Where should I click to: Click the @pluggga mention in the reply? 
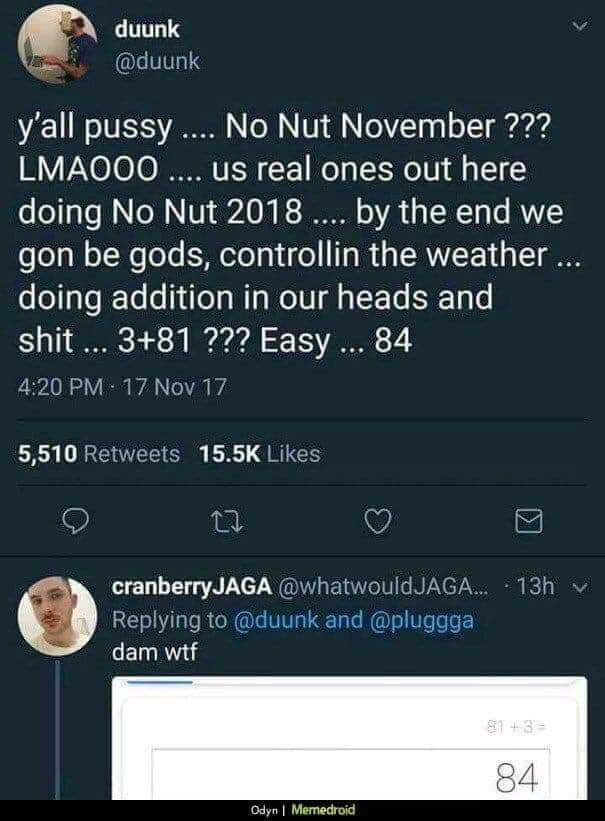[422, 619]
